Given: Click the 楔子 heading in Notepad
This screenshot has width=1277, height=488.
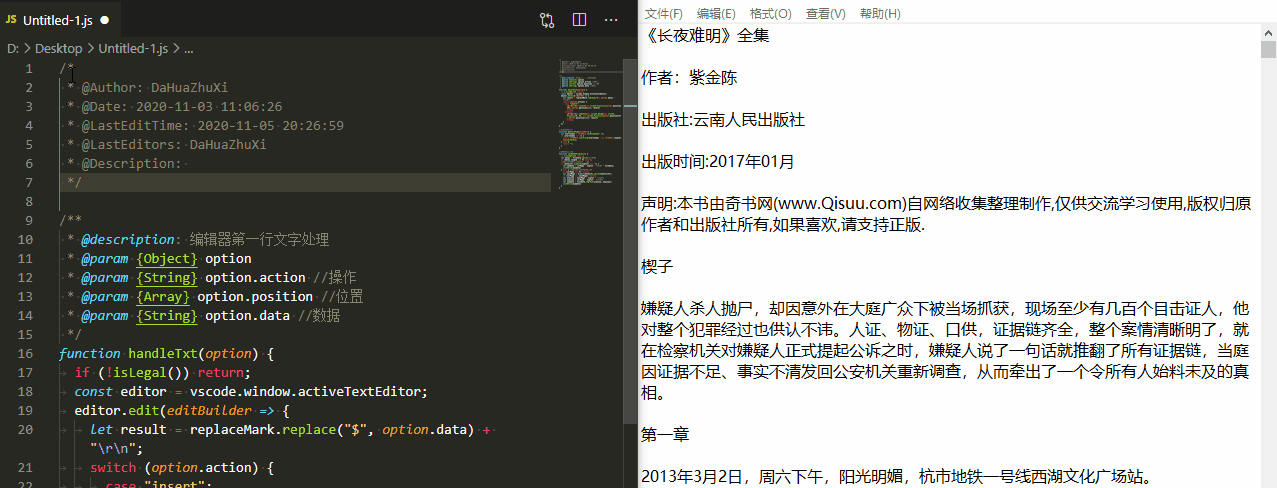Looking at the screenshot, I should point(658,266).
